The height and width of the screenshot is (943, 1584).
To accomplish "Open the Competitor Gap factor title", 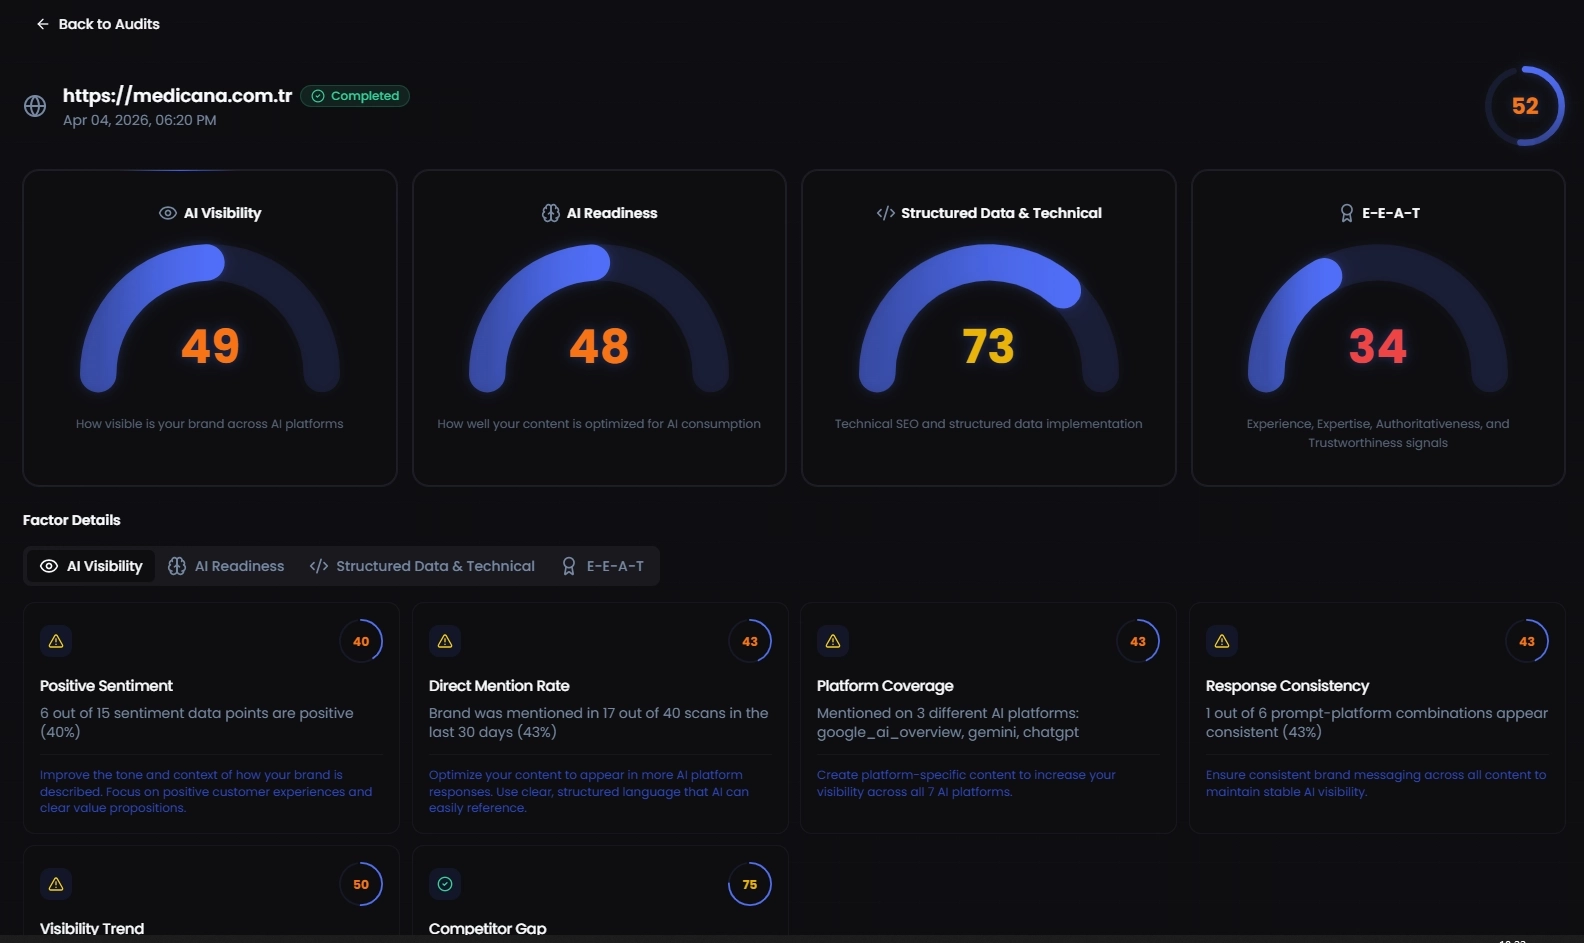I will 488,928.
